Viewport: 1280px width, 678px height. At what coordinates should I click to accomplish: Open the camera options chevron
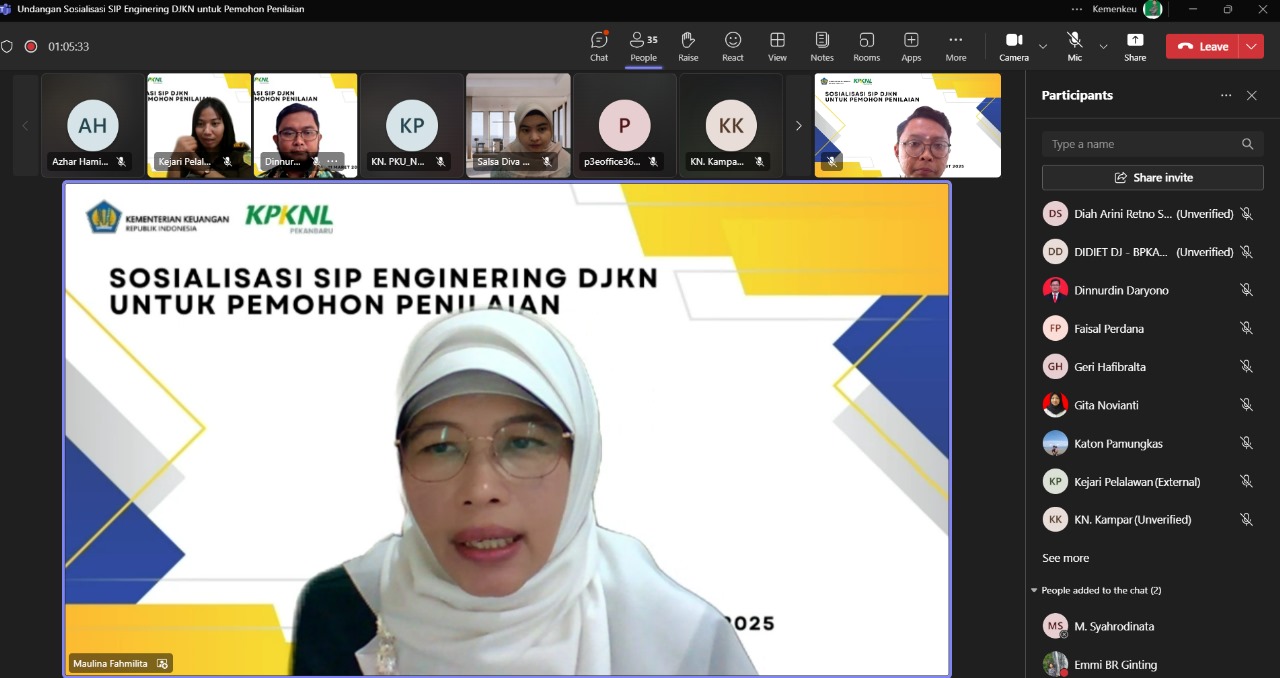point(1042,46)
